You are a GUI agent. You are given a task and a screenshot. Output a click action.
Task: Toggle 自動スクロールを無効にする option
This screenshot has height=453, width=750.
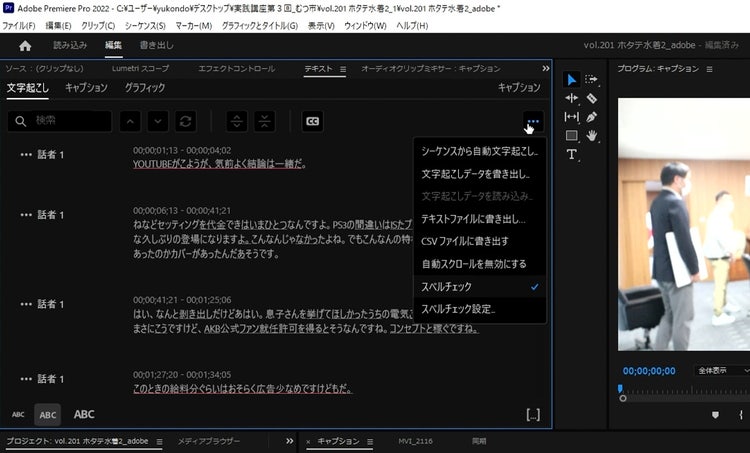[480, 264]
